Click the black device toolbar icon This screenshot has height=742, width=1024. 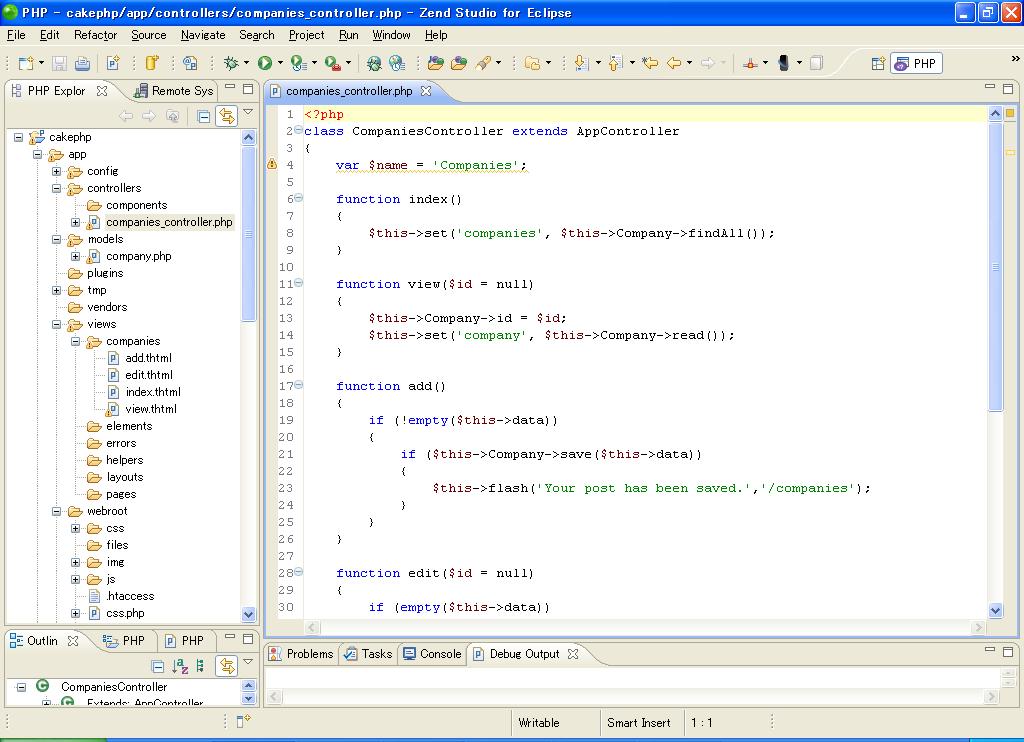coord(784,63)
